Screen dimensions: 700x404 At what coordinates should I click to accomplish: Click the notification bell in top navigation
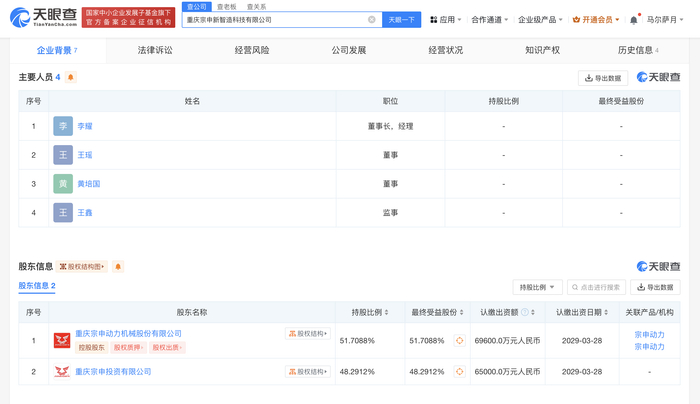point(633,20)
